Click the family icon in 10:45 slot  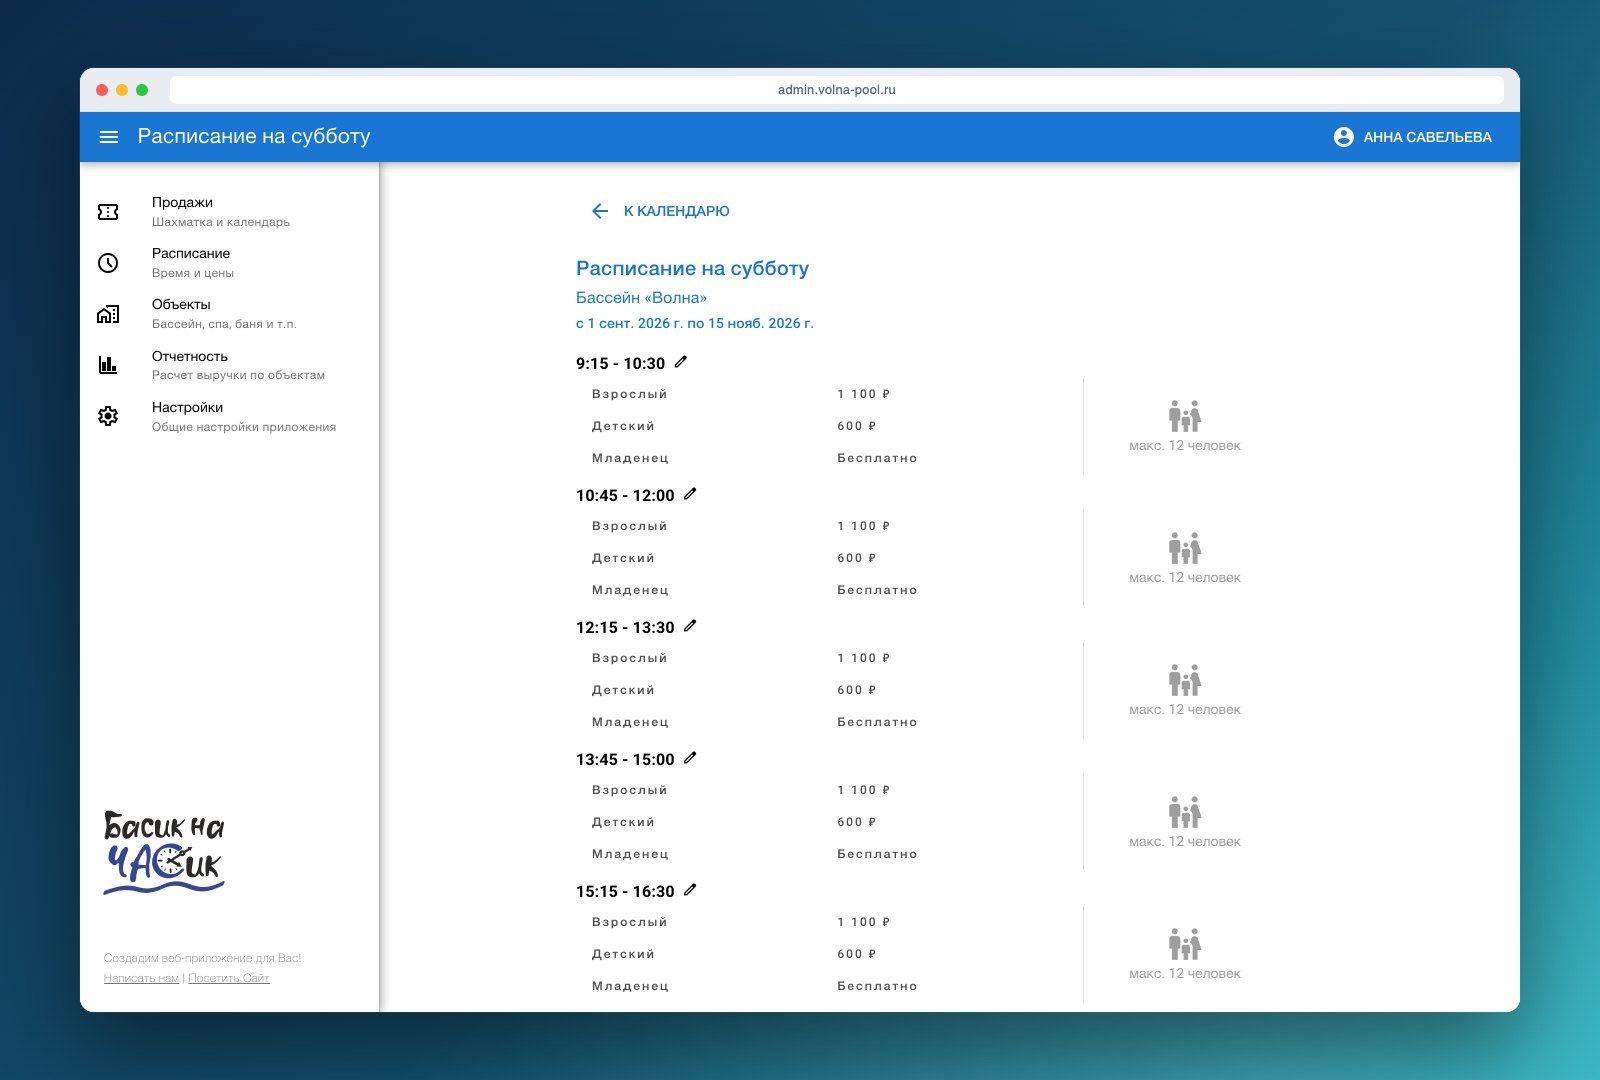point(1185,548)
